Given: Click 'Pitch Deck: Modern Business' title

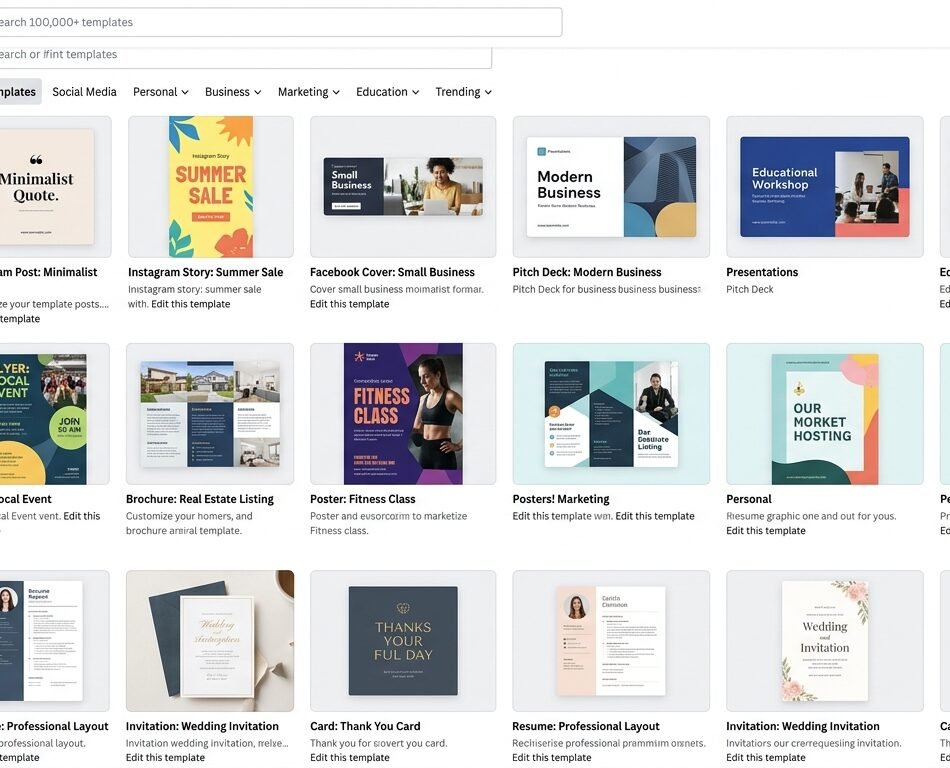Looking at the screenshot, I should point(586,272).
